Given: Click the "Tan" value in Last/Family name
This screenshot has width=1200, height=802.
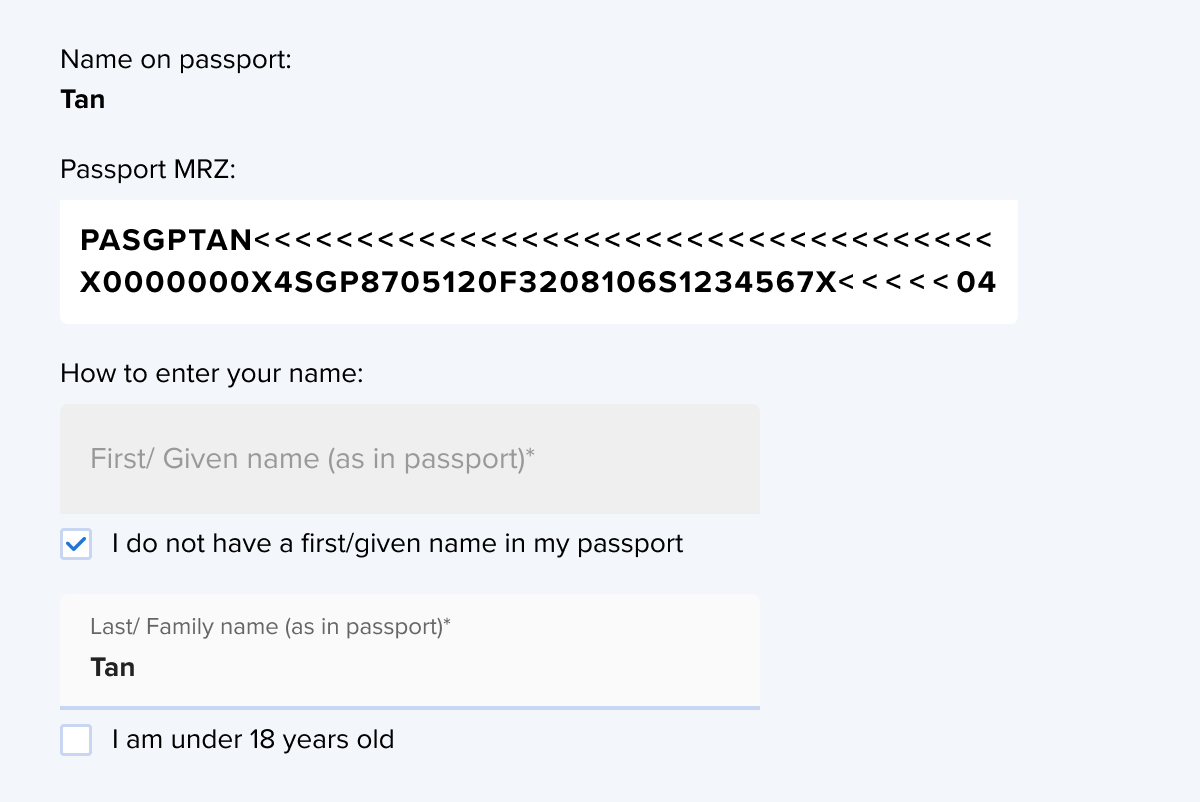Looking at the screenshot, I should 113,667.
